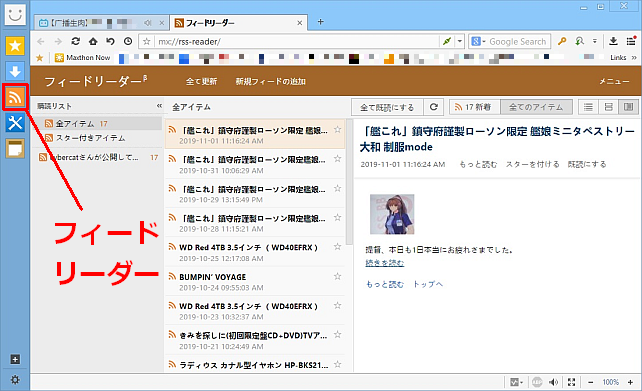This screenshot has width=642, height=391.
Task: Click the Google Search input field
Action: click(x=518, y=41)
